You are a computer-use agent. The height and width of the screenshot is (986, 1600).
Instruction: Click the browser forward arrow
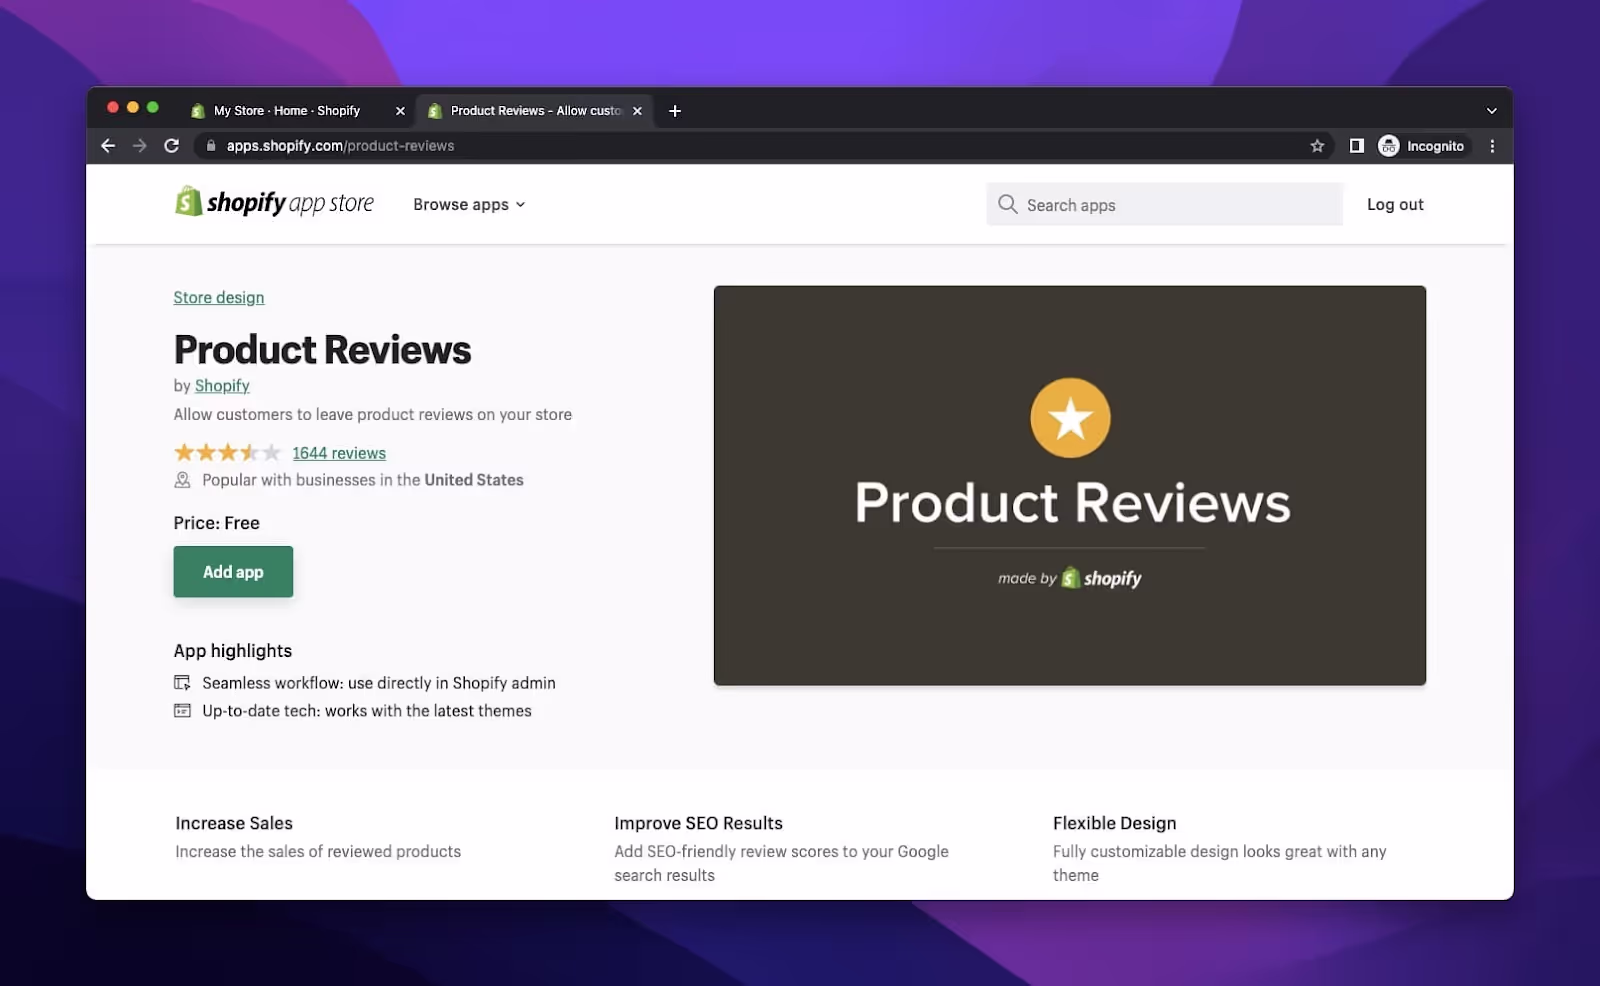(140, 146)
